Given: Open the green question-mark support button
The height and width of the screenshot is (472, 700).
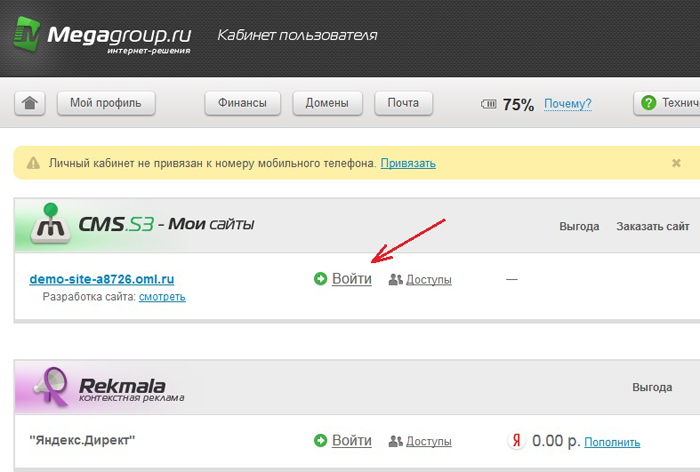Looking at the screenshot, I should pos(667,103).
